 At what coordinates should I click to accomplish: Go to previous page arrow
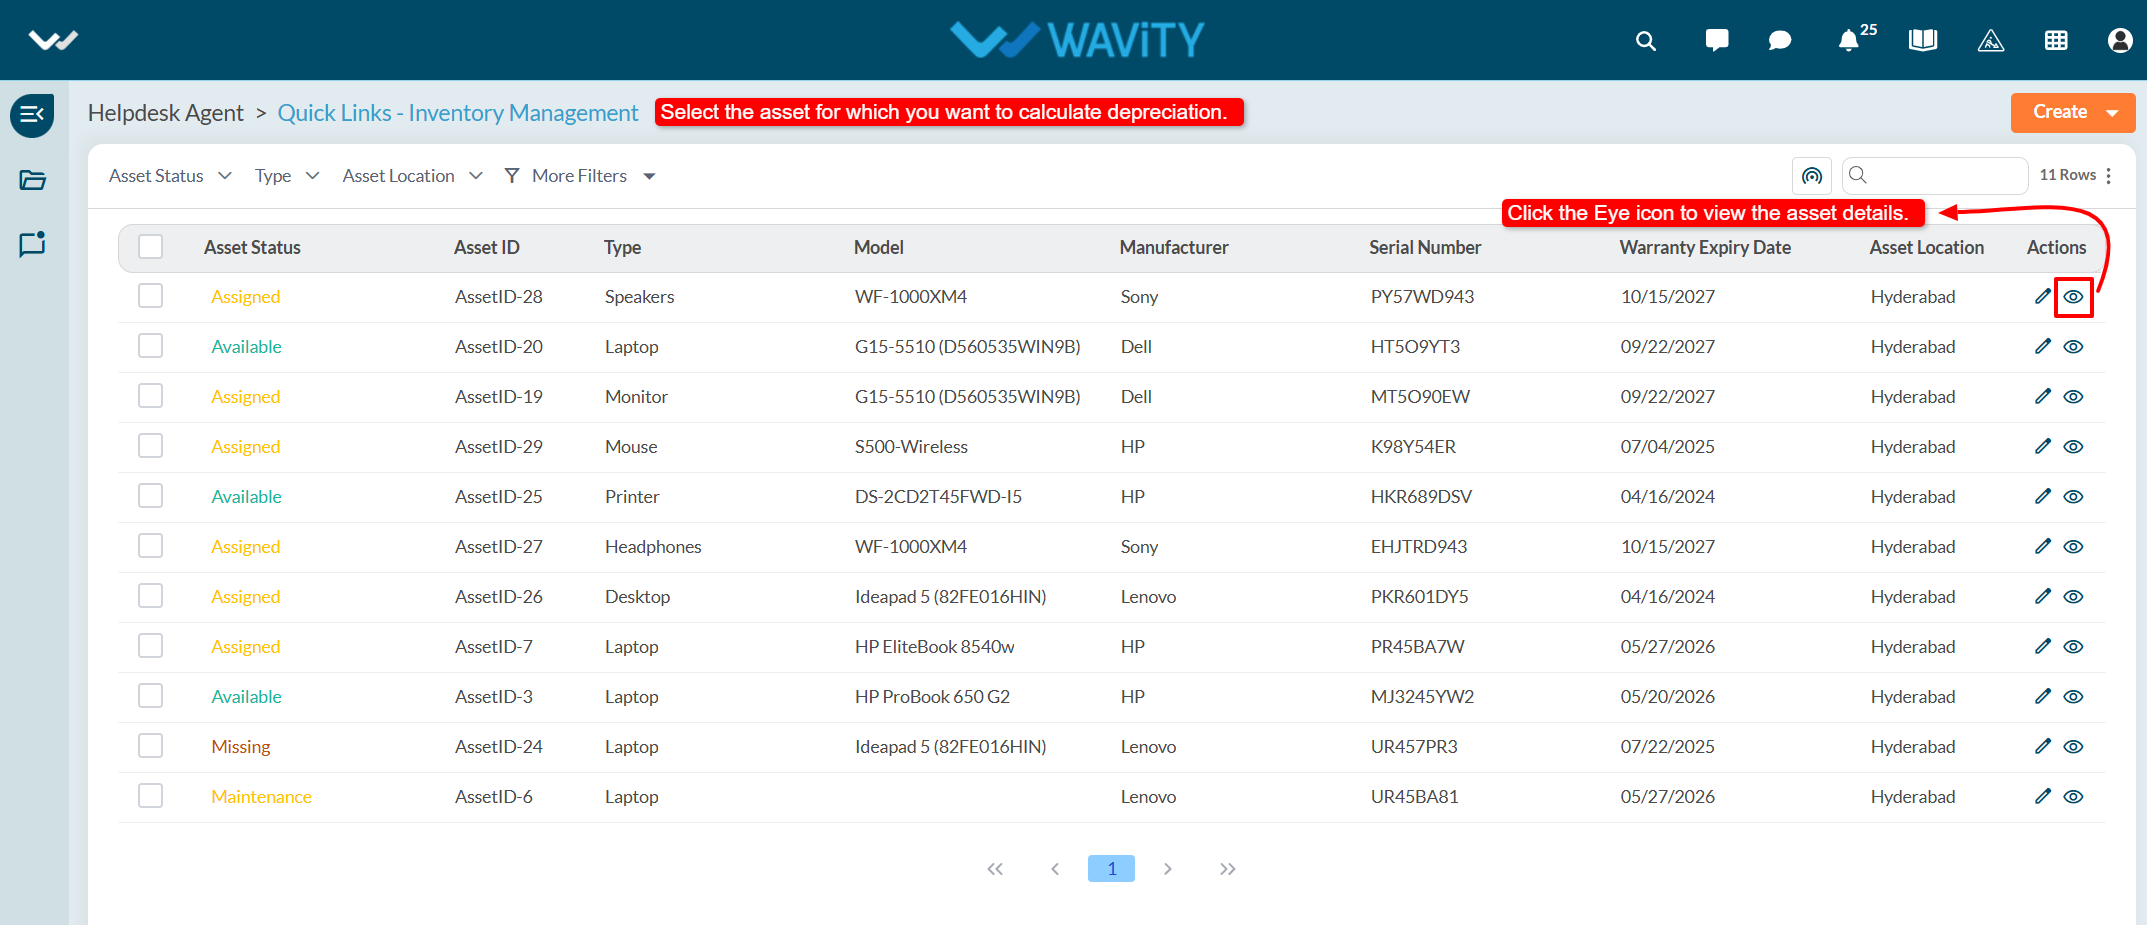point(1055,869)
